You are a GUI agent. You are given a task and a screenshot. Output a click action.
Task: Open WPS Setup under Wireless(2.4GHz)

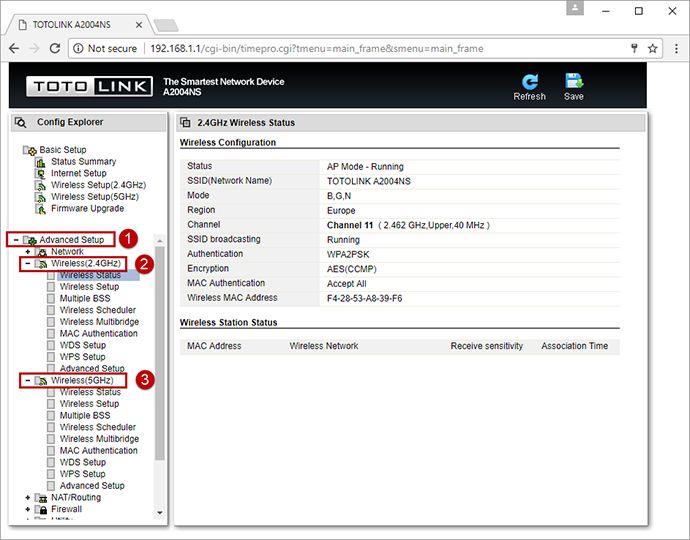(x=83, y=357)
